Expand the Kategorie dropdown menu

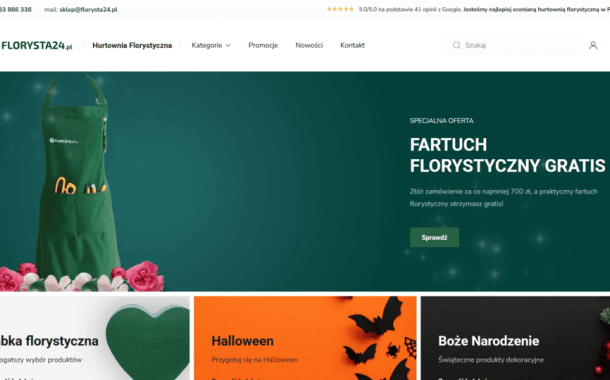coord(211,46)
